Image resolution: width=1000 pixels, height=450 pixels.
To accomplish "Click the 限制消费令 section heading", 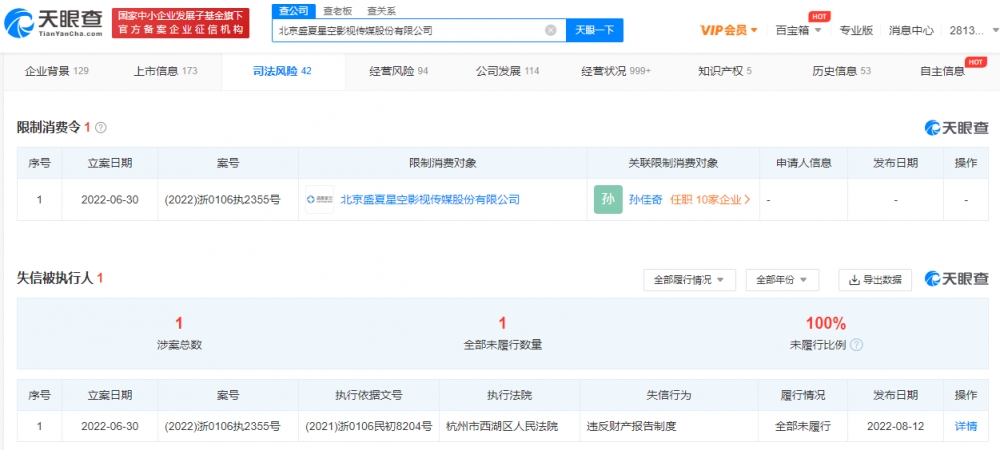I will point(49,127).
